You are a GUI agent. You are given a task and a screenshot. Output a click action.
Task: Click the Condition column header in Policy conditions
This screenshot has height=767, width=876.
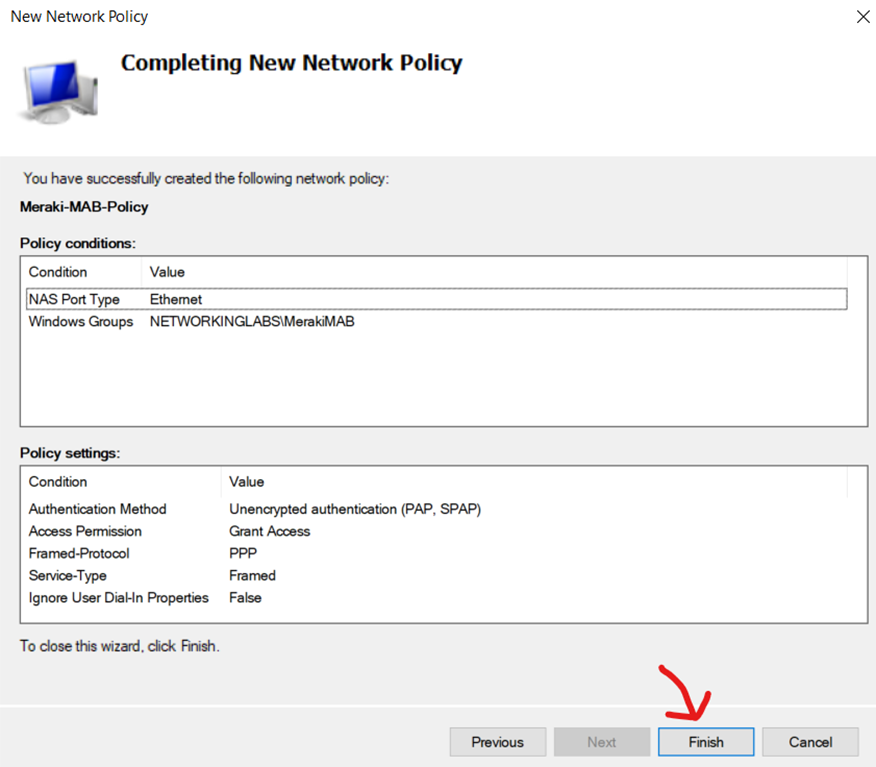[82, 272]
